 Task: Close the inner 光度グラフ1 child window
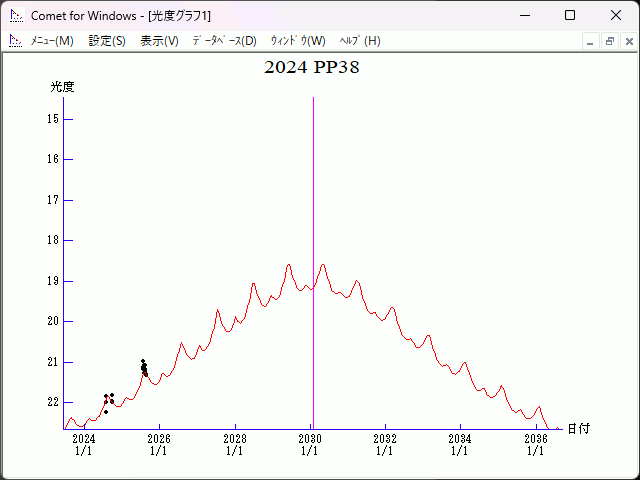click(628, 41)
